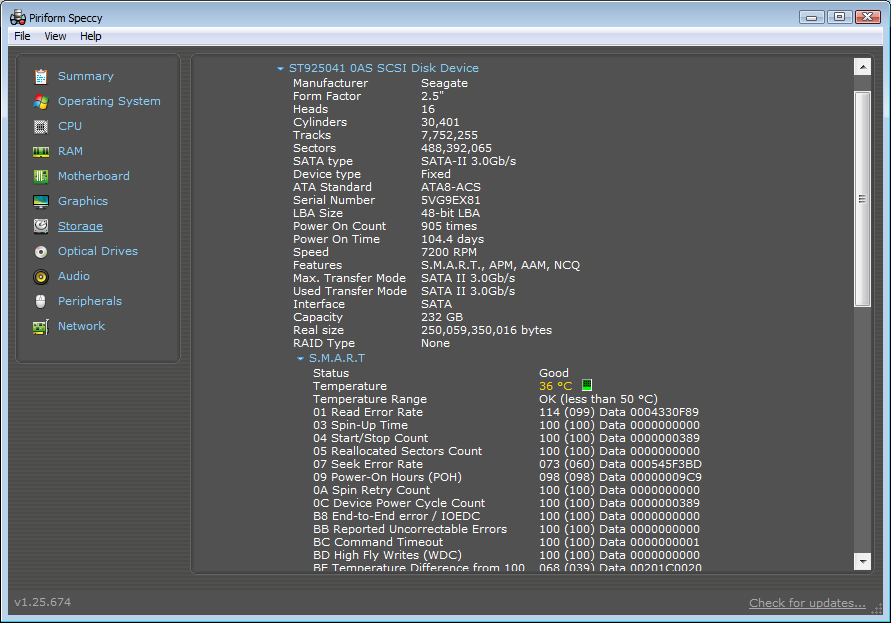This screenshot has width=891, height=623.
Task: Click the CPU chip icon
Action: click(x=40, y=126)
